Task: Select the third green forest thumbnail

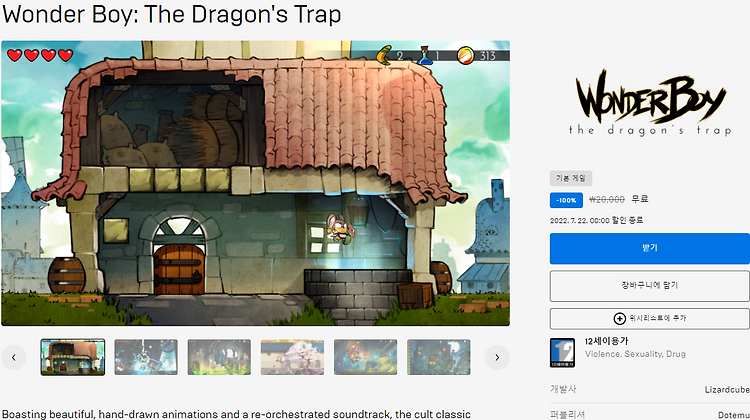Action: coord(219,357)
